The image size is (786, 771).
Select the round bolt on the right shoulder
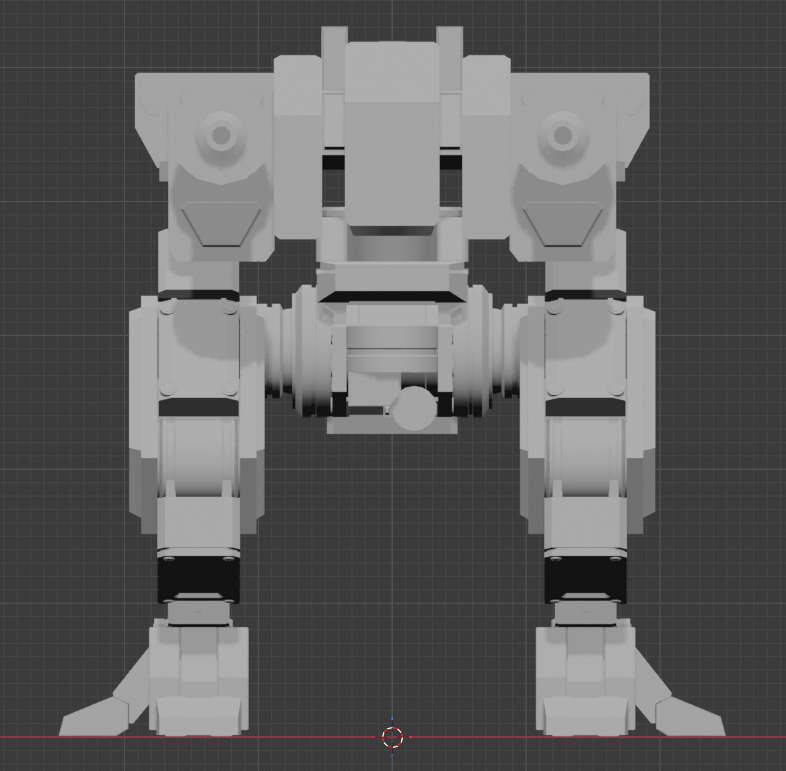tap(562, 135)
